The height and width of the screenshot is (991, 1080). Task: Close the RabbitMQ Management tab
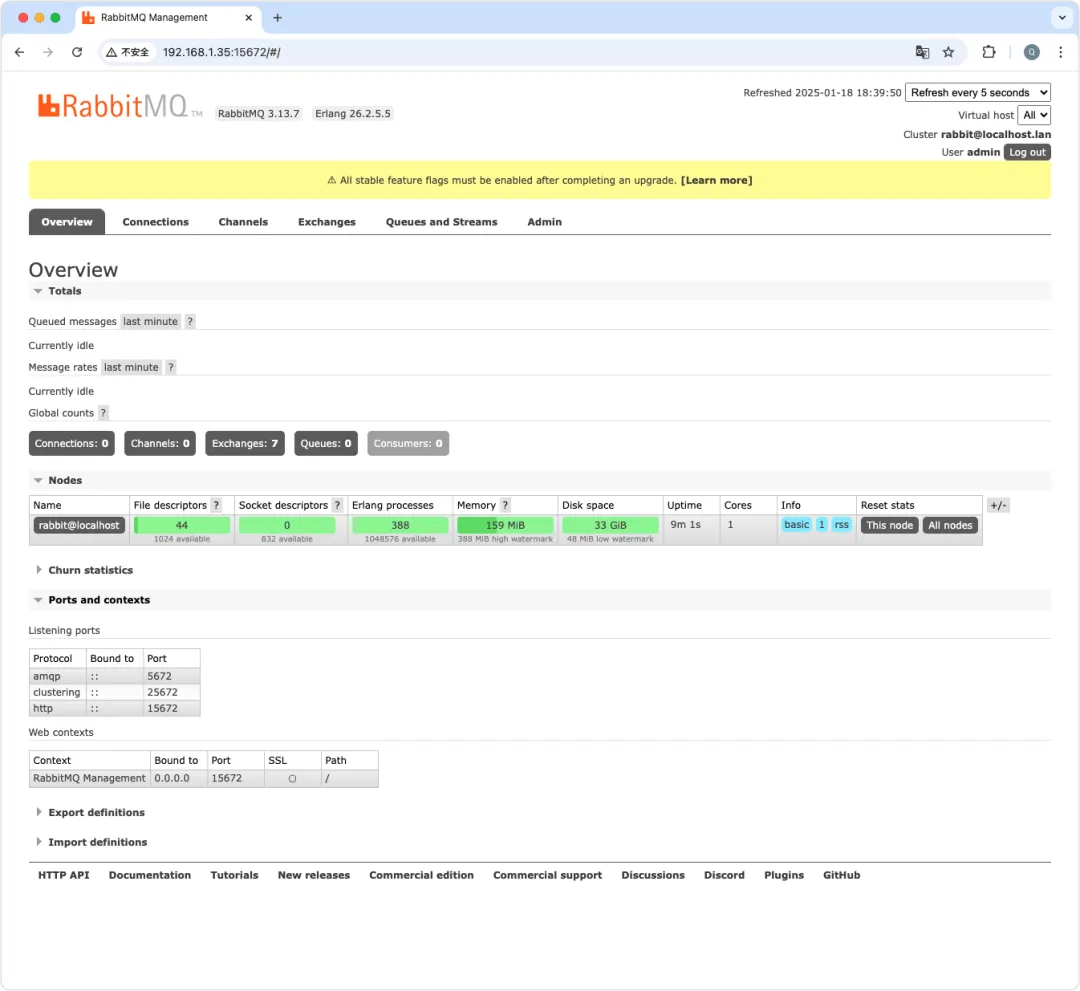click(x=249, y=18)
